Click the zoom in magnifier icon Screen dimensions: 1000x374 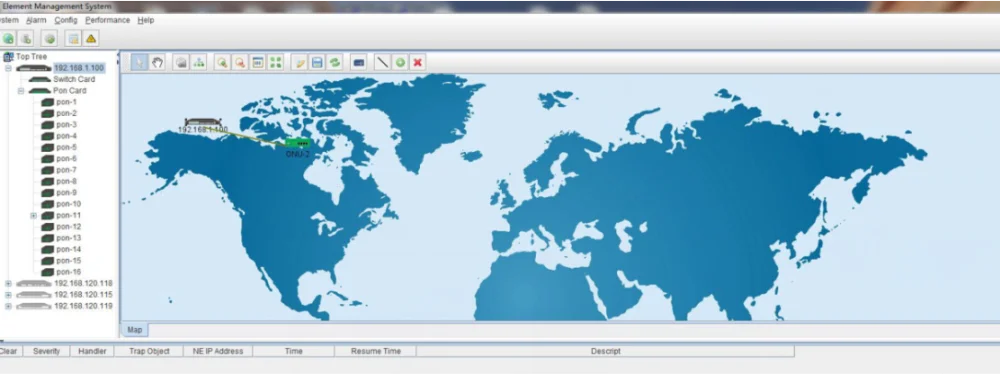point(222,63)
